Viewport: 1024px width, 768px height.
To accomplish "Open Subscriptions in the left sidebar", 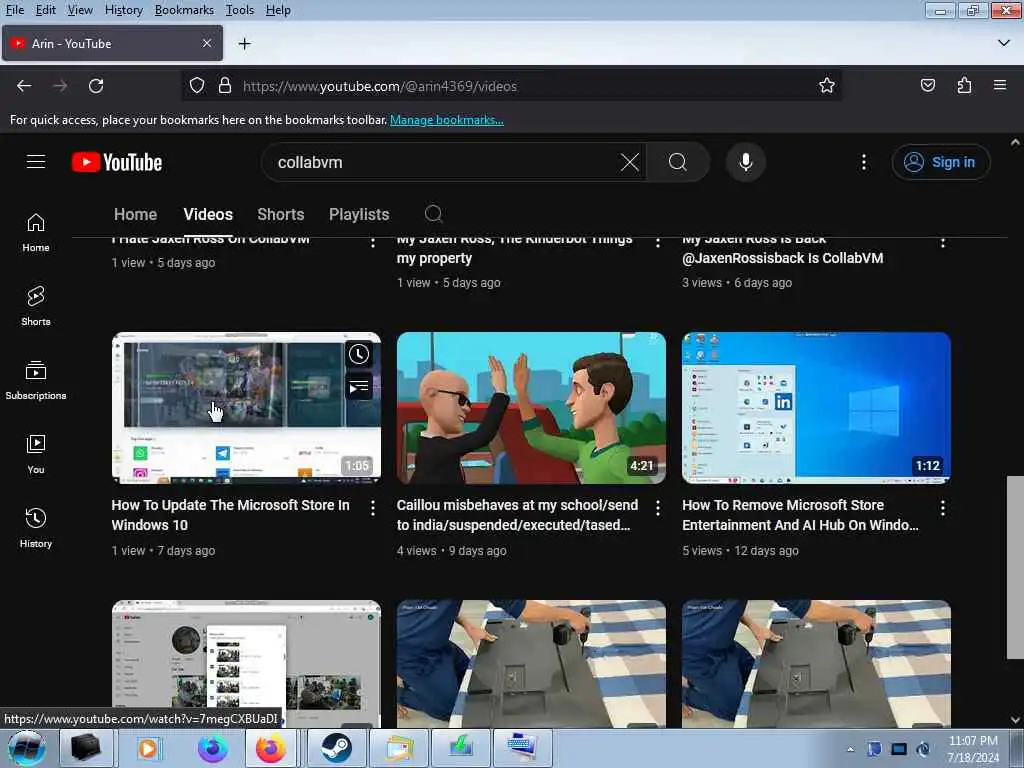I will 36,379.
